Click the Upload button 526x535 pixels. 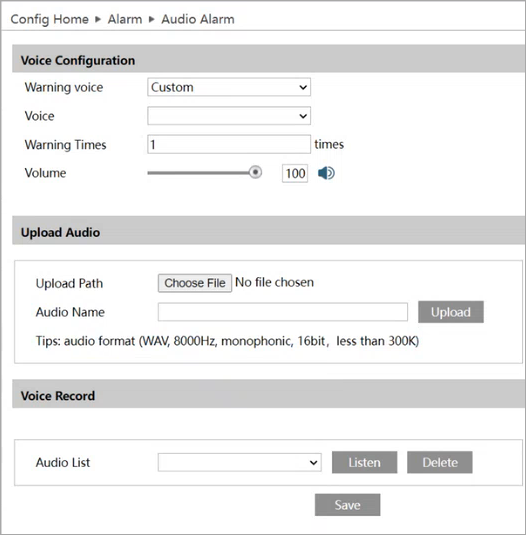point(451,312)
